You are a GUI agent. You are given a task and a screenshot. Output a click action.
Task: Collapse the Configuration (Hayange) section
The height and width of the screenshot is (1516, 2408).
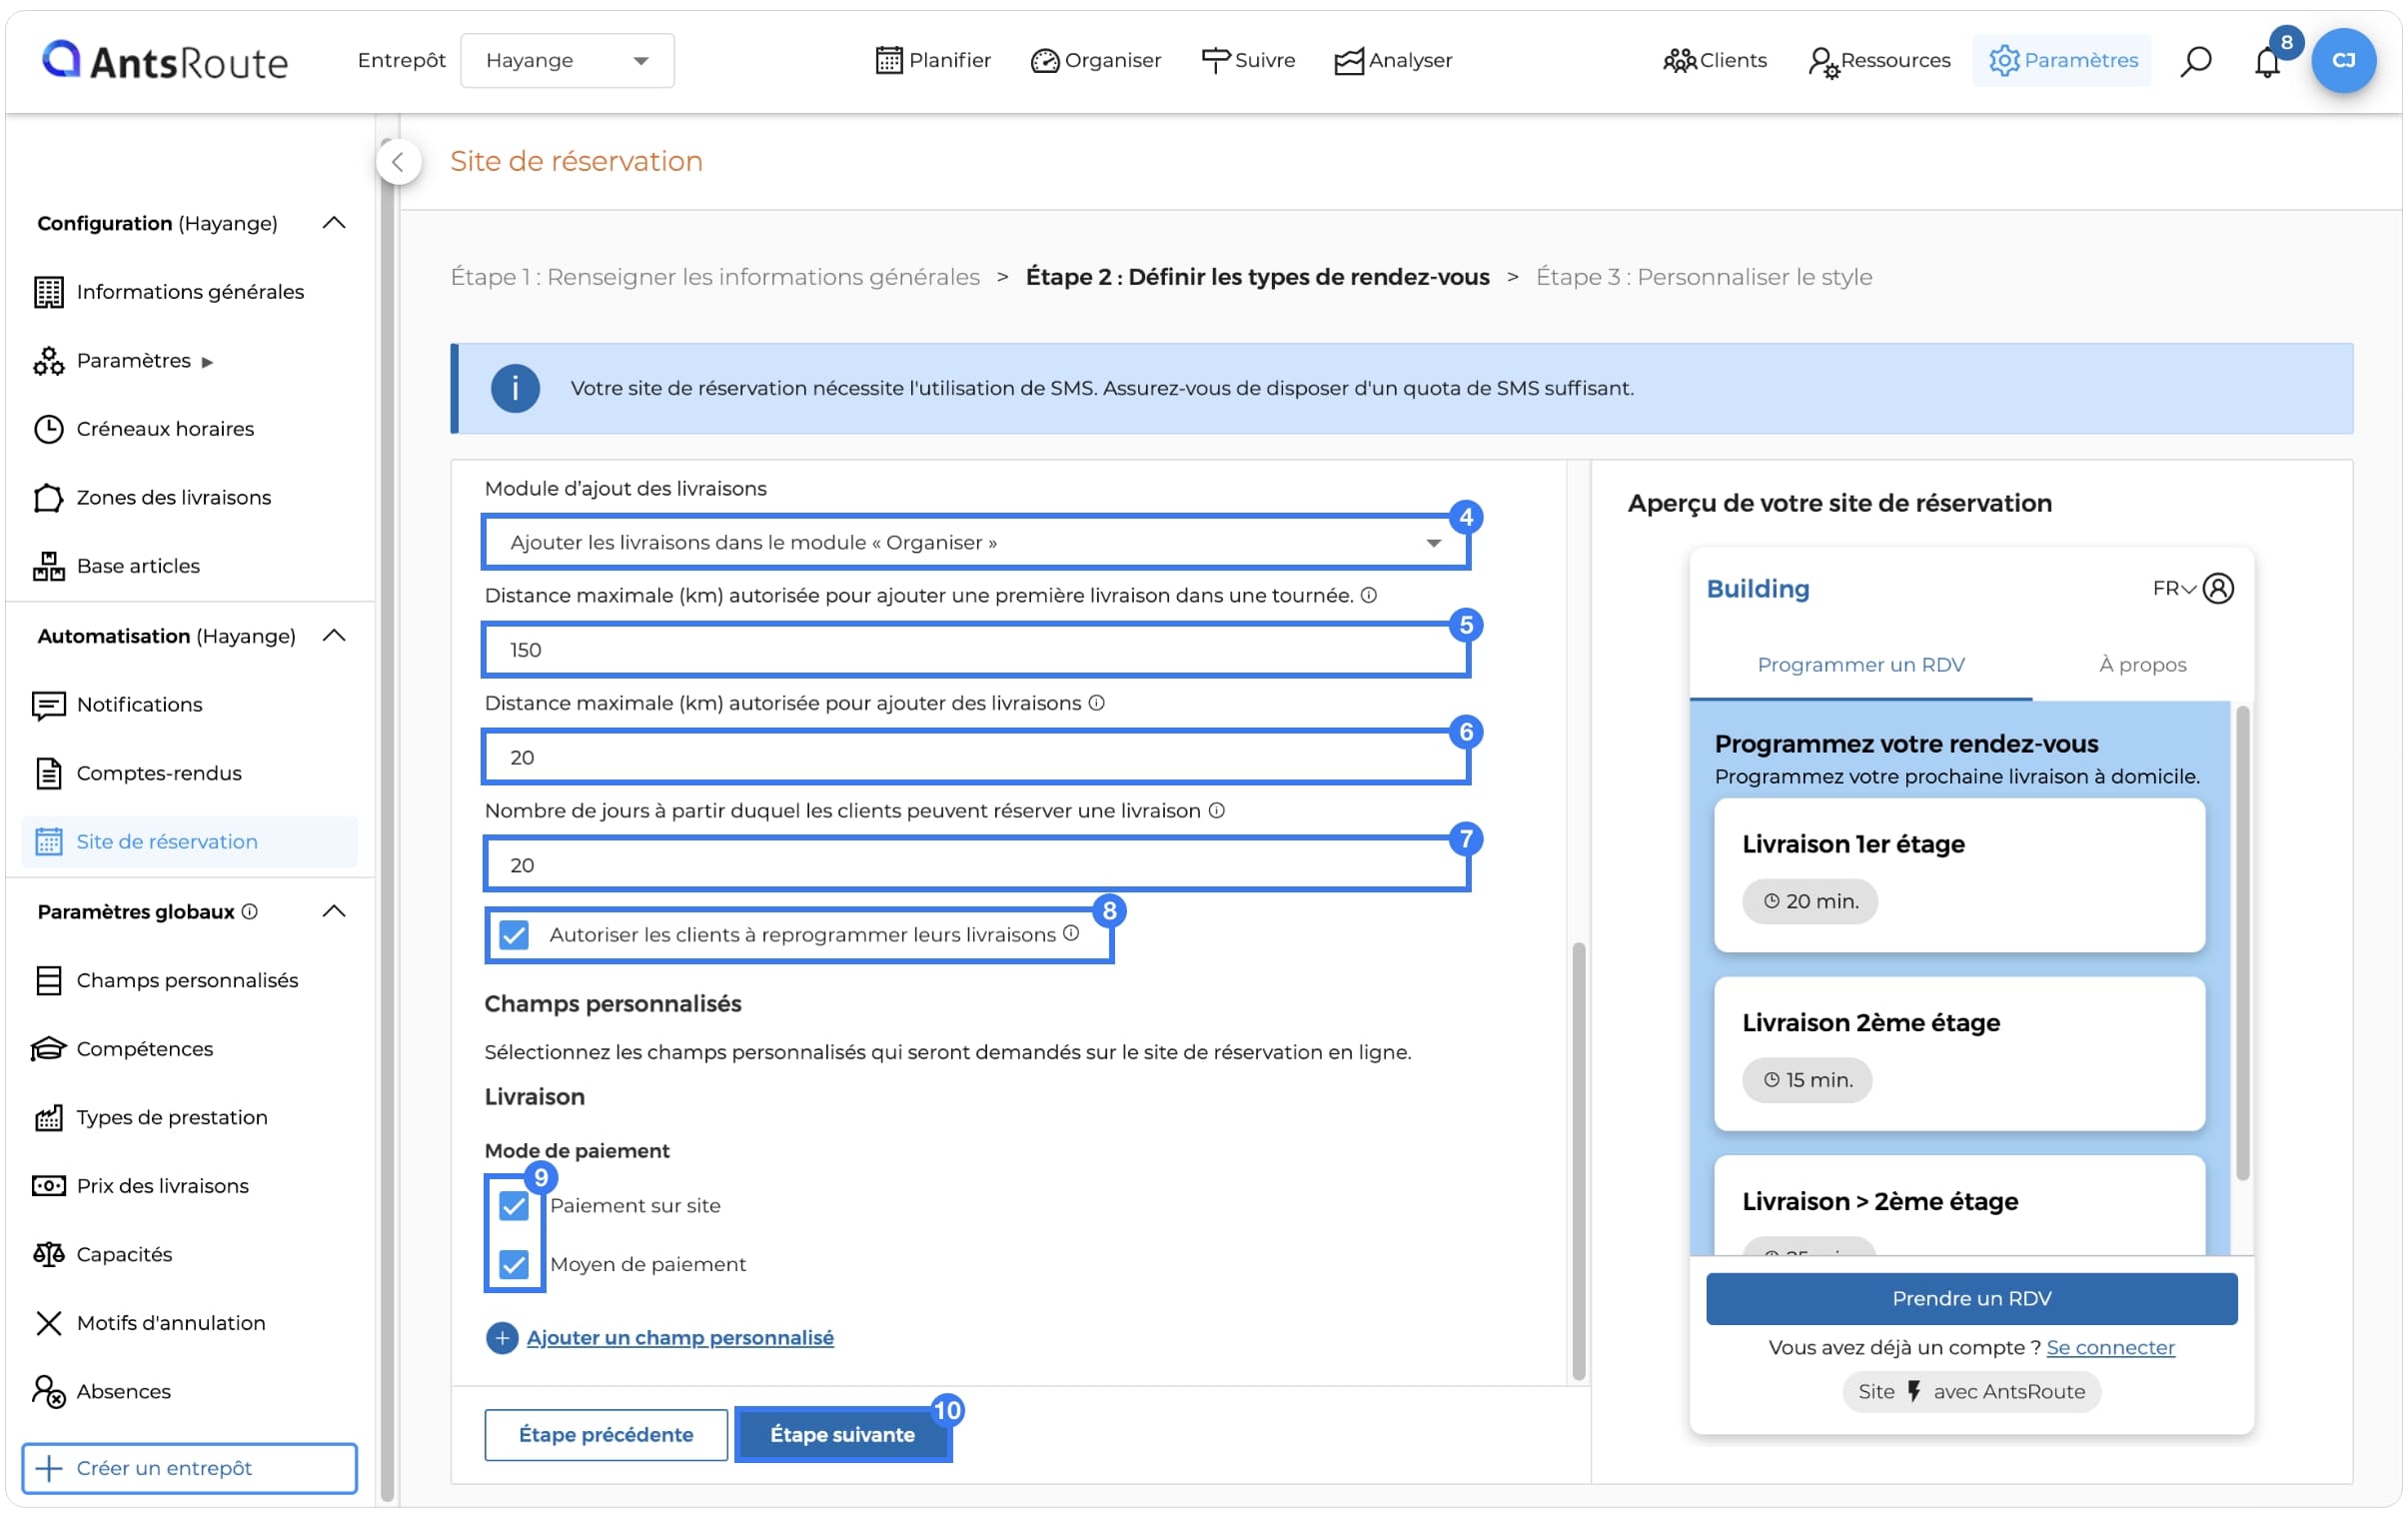coord(334,223)
